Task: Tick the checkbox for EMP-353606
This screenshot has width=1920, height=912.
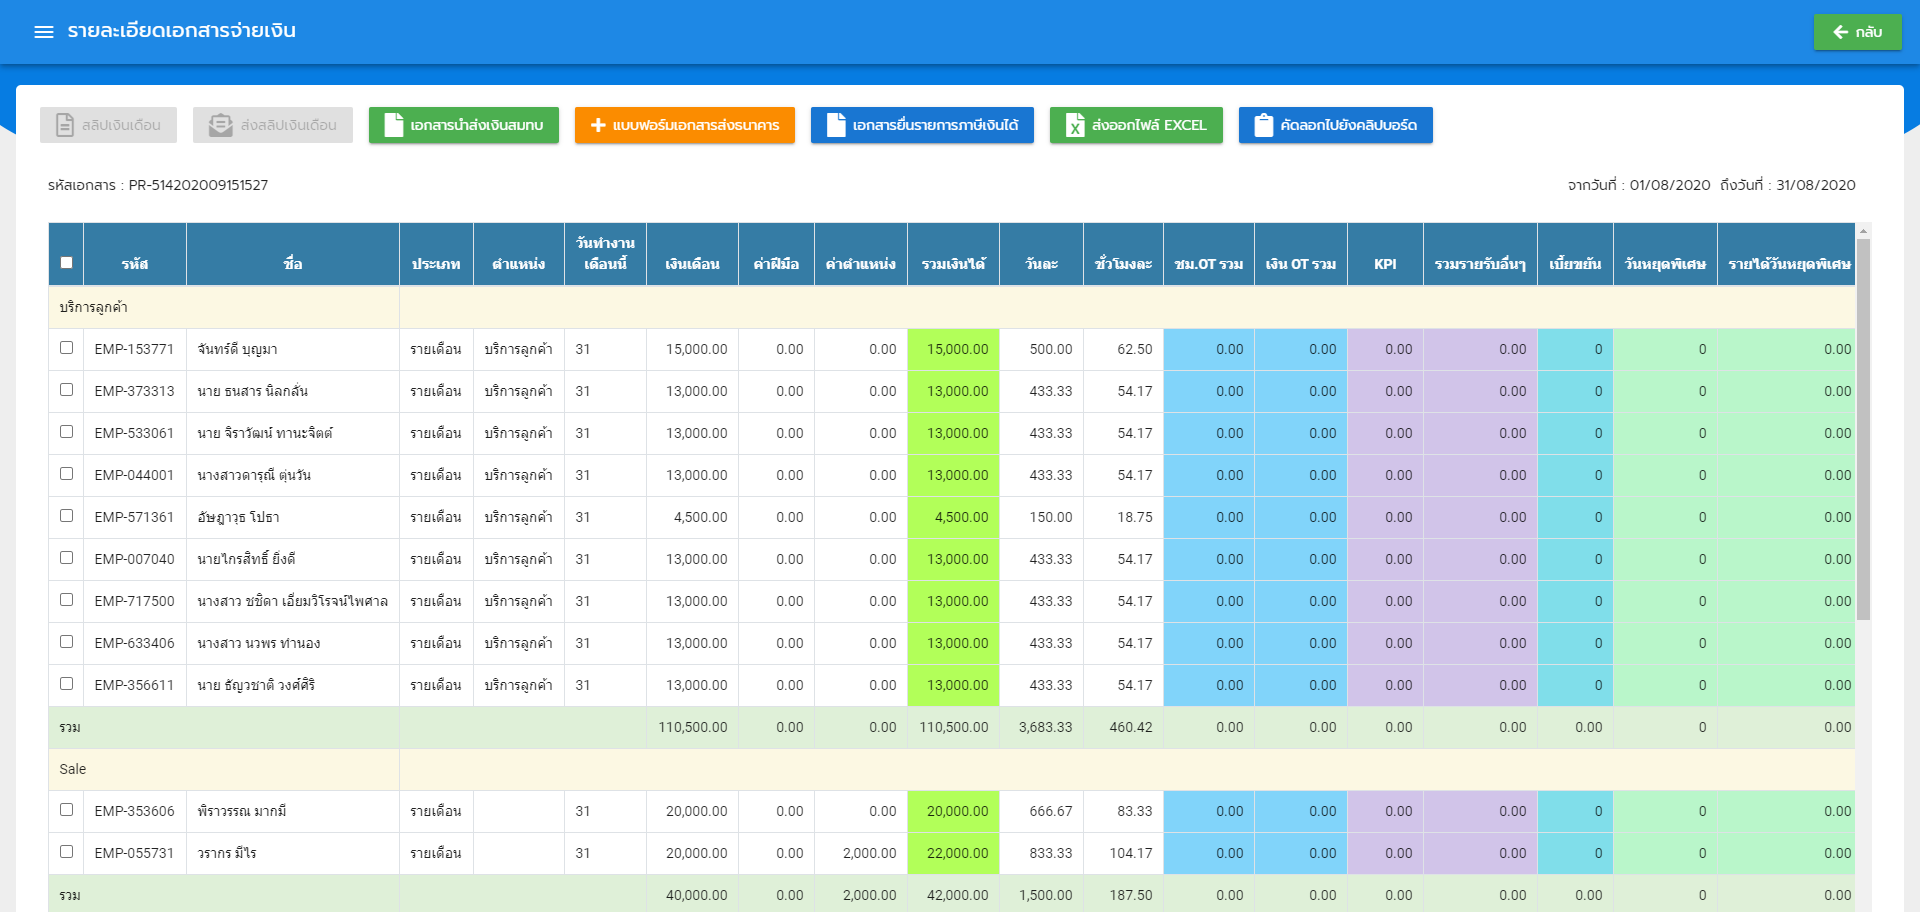Action: click(x=66, y=810)
